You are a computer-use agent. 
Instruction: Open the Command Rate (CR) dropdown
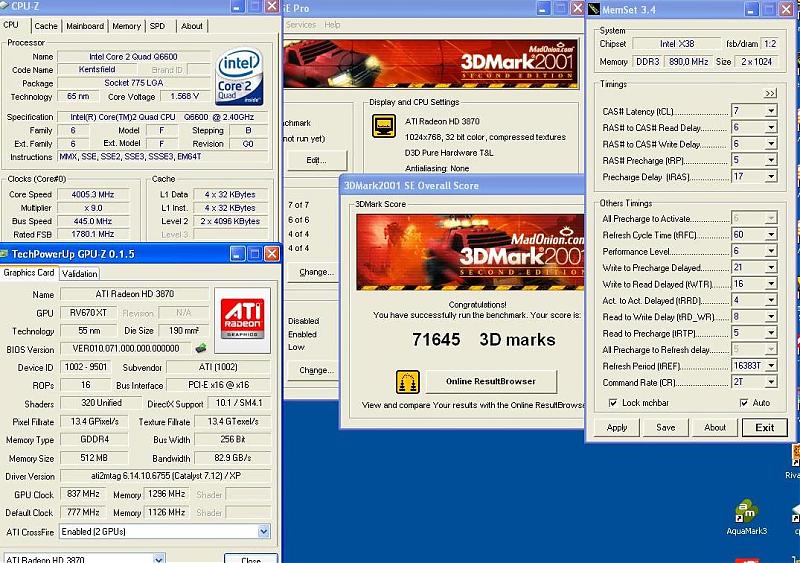click(771, 382)
